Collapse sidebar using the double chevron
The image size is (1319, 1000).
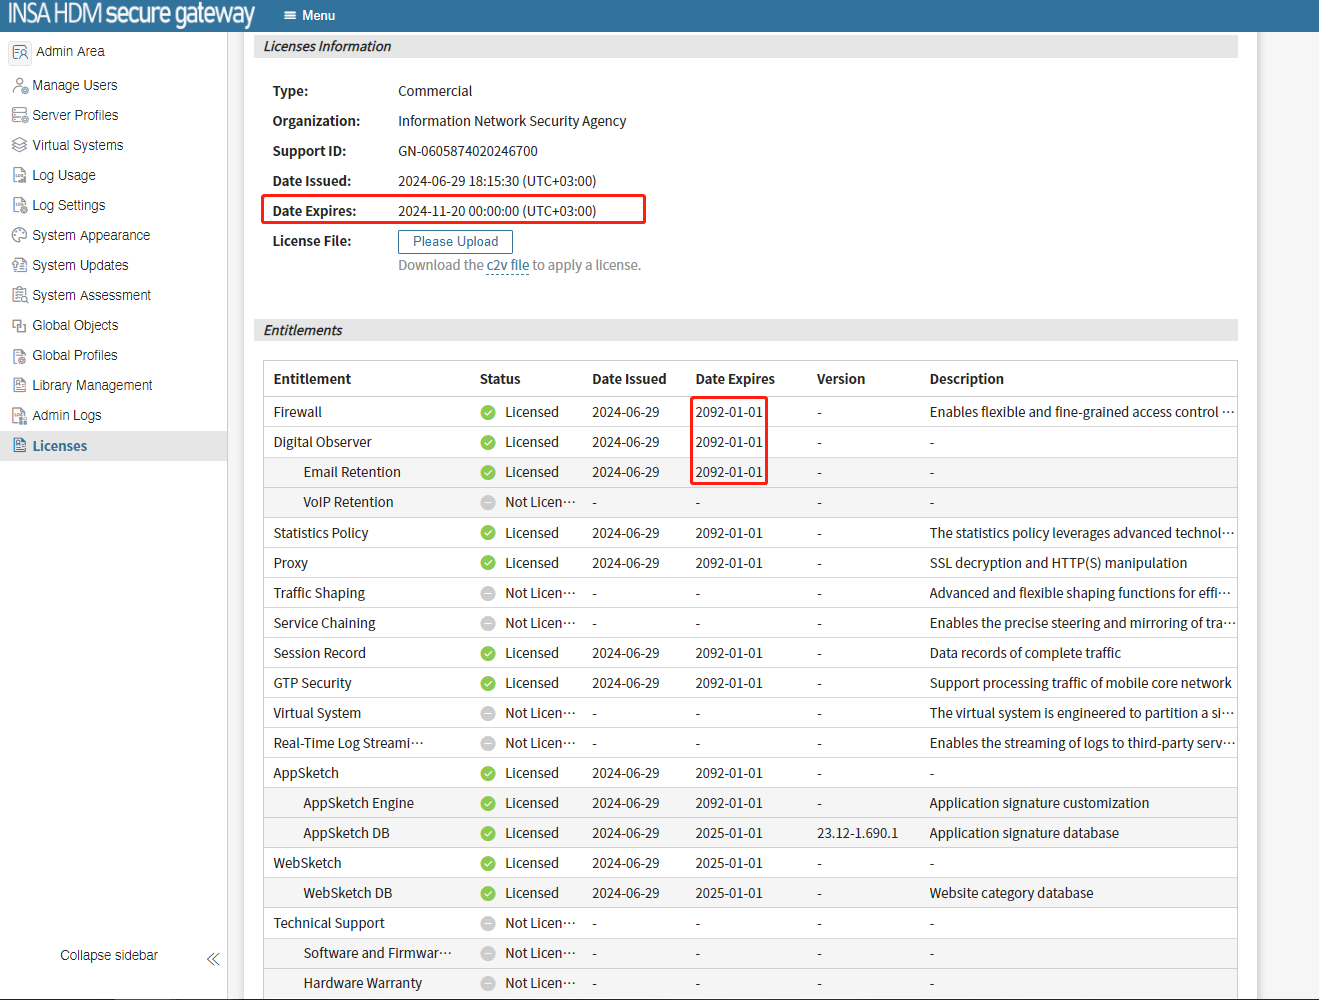pos(213,959)
